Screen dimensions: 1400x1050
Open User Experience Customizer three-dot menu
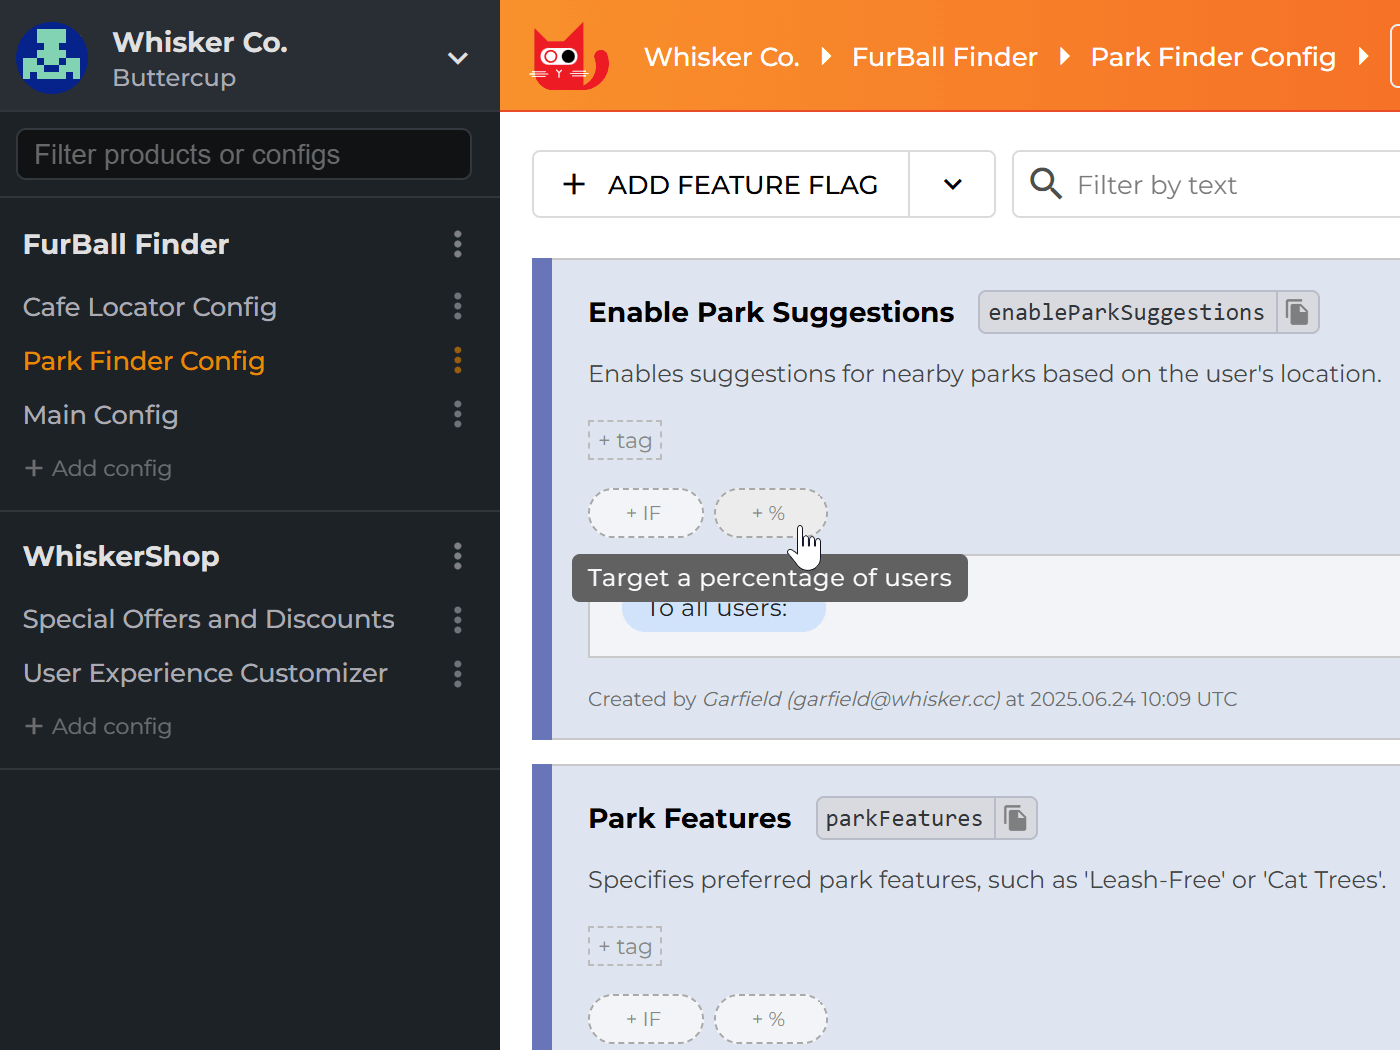click(457, 674)
